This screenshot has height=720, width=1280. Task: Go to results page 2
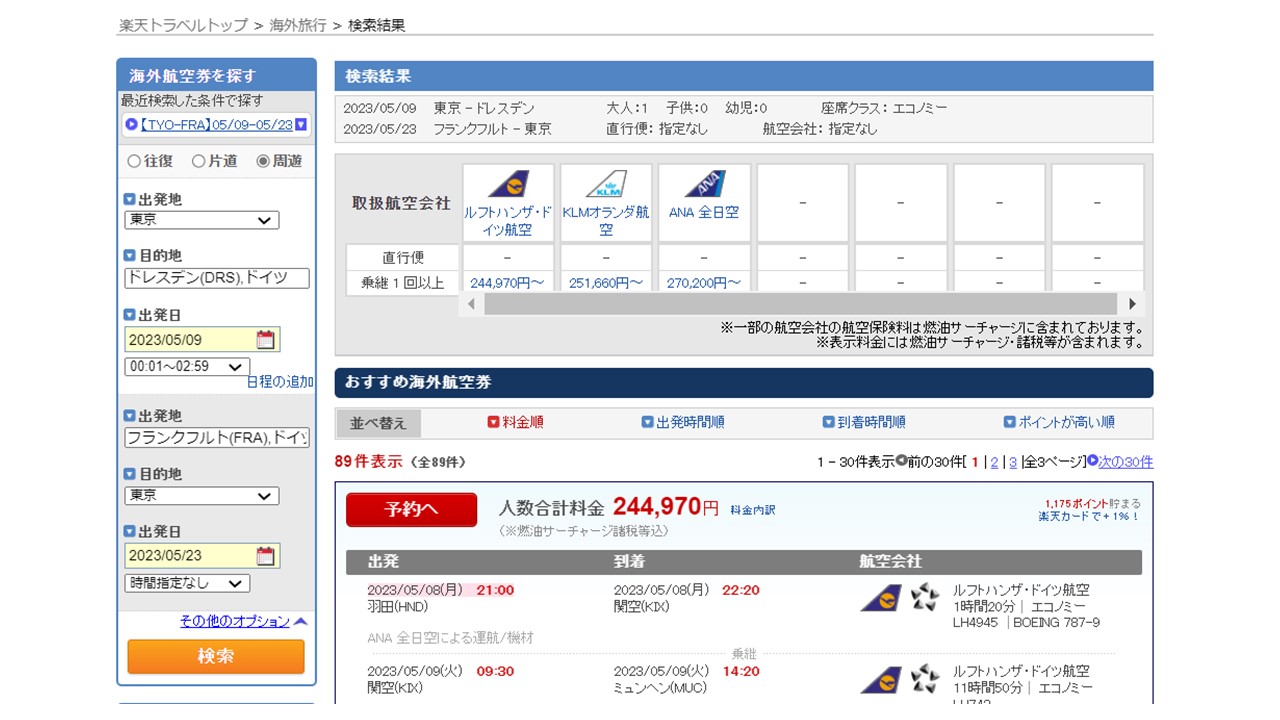tap(994, 462)
